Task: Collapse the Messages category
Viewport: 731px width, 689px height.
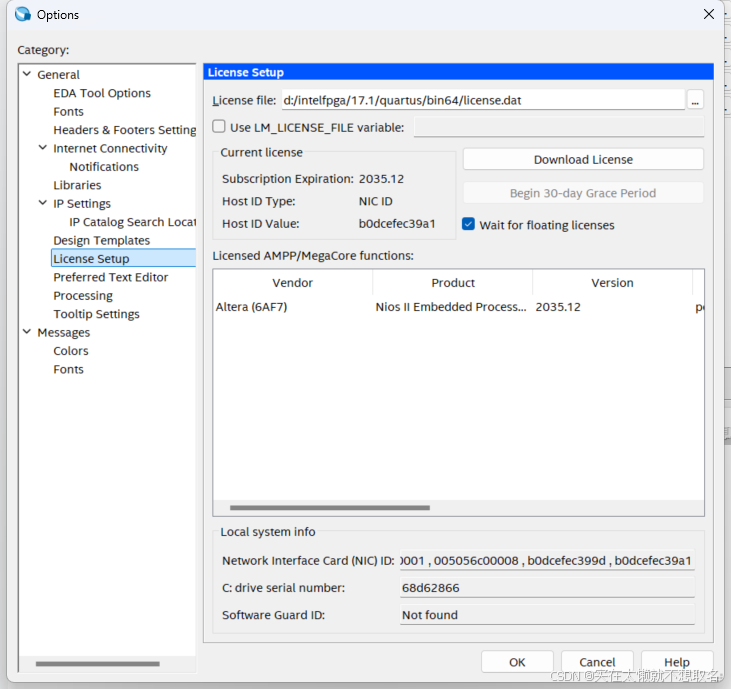Action: coord(27,332)
